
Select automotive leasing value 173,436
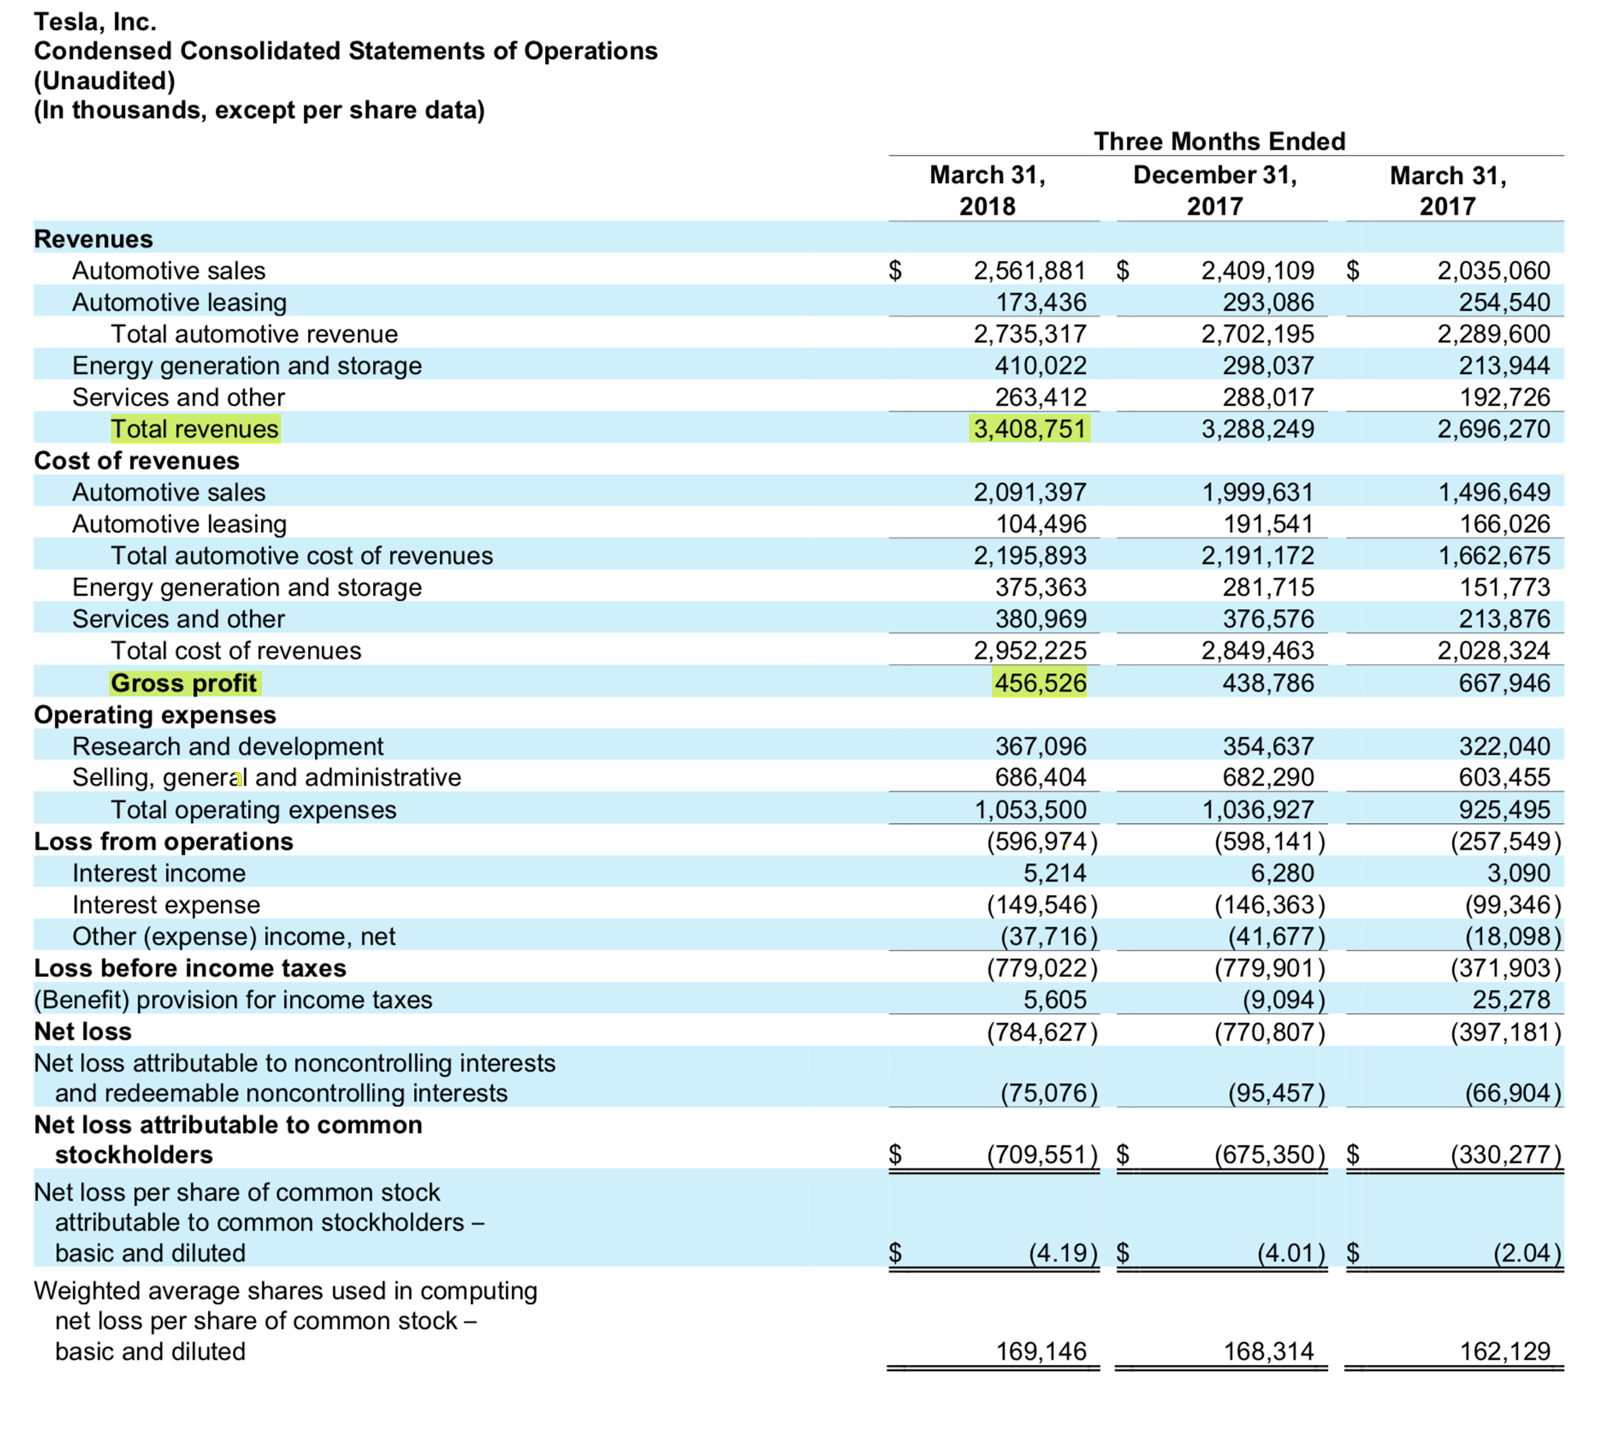(x=1041, y=302)
